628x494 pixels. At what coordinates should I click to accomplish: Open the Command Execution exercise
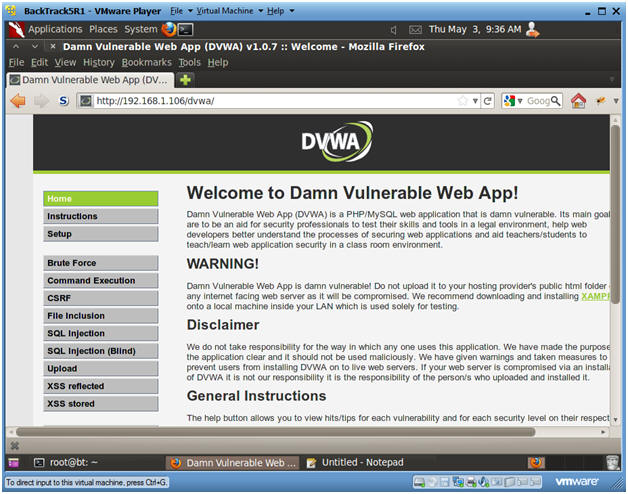click(x=101, y=280)
